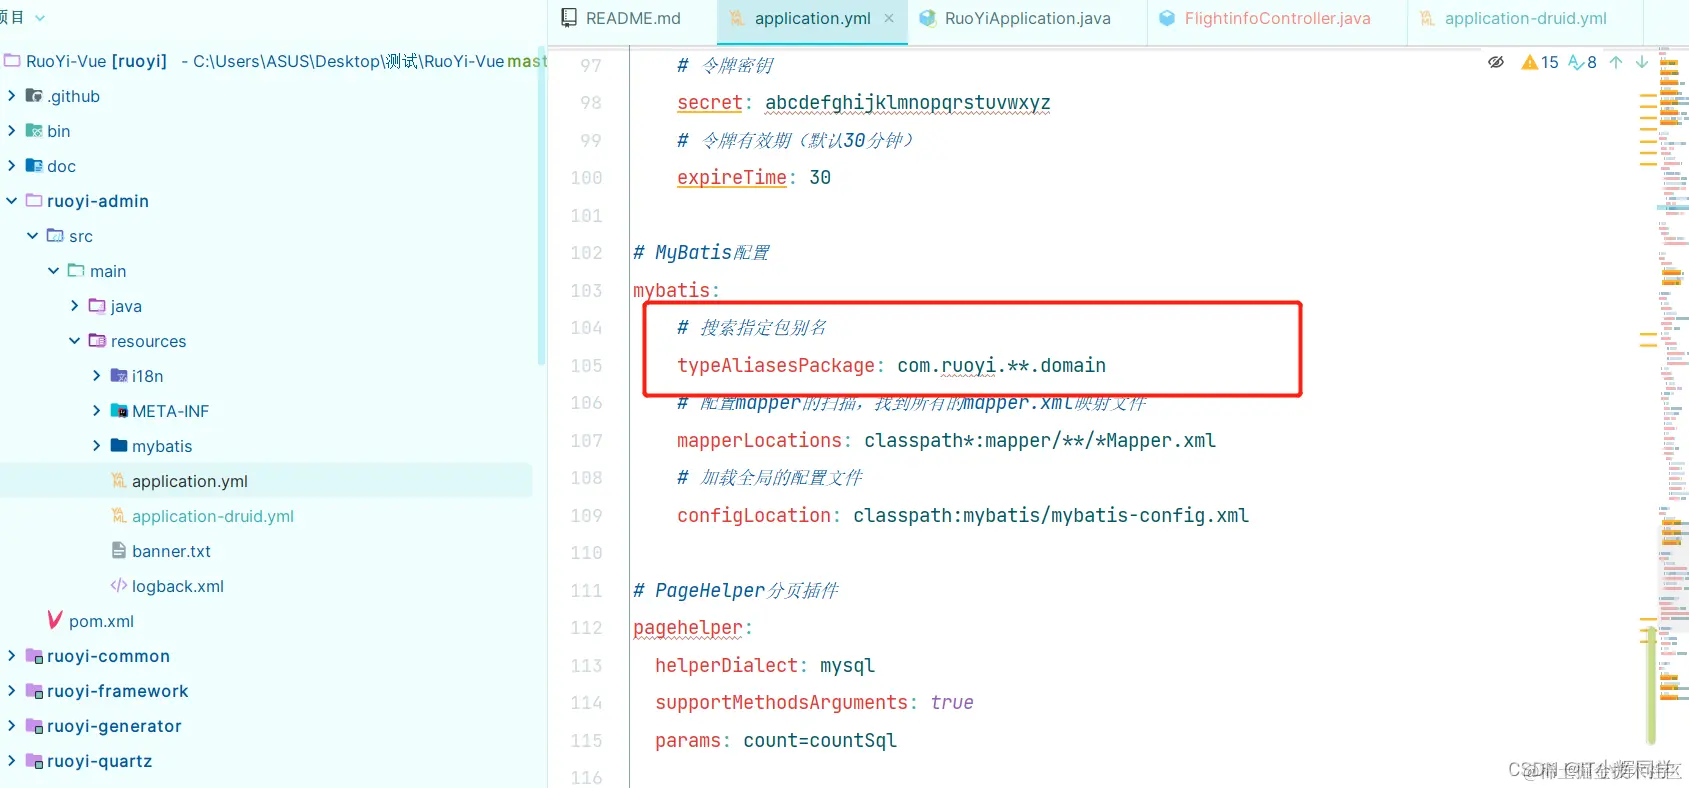Select the java source folder icon
Screen dimensions: 1689x788
coord(97,305)
